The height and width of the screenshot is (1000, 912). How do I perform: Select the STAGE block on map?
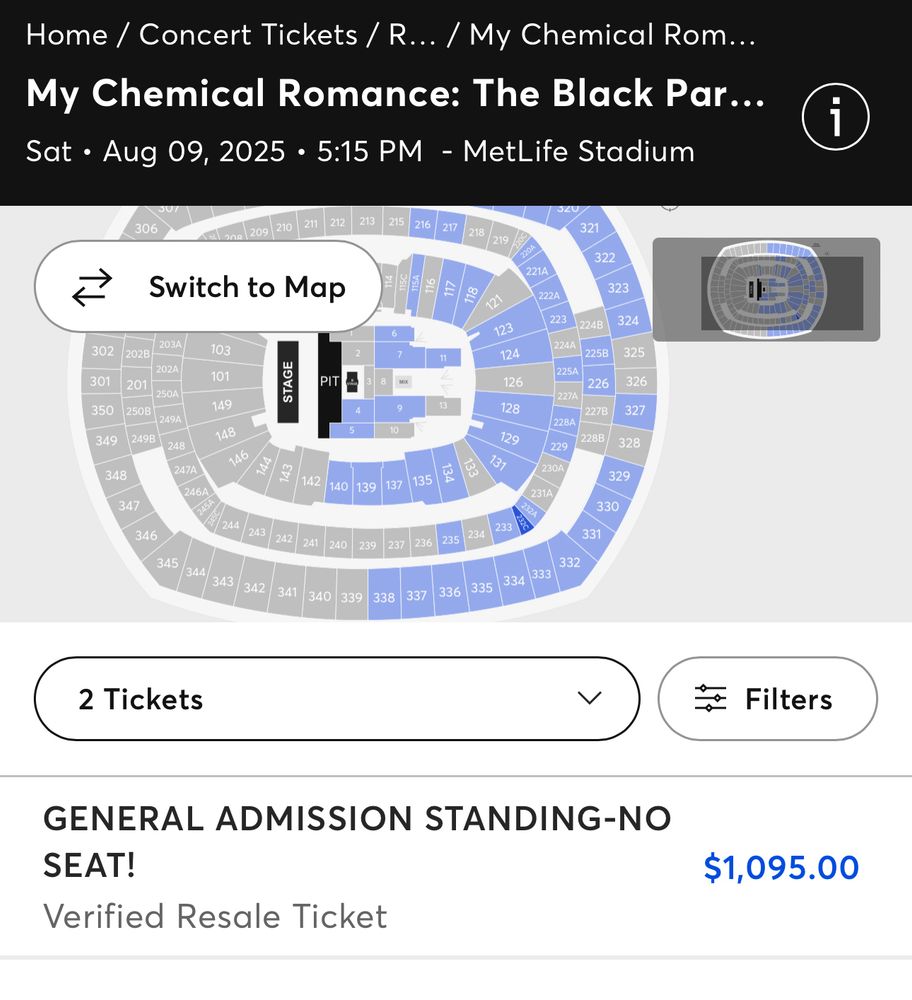pos(288,381)
